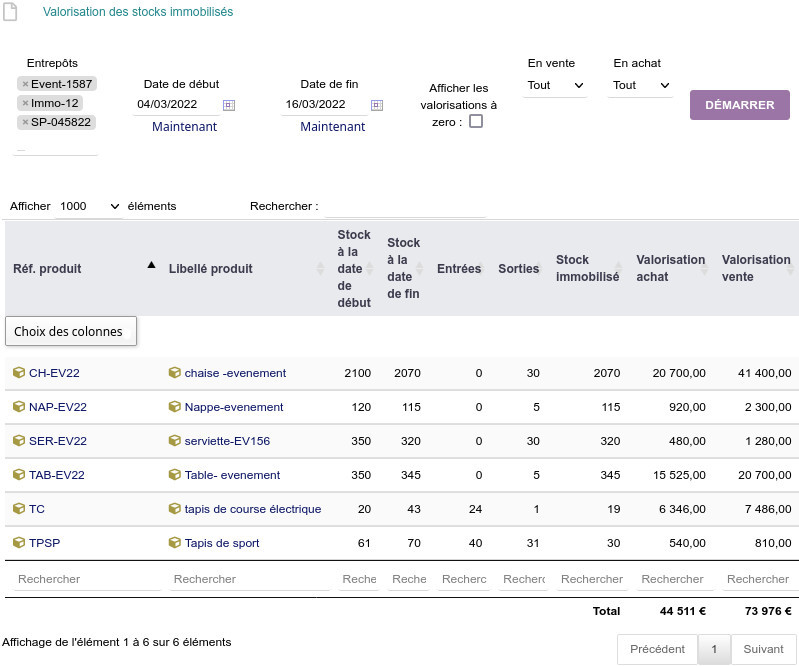This screenshot has height=666, width=799.
Task: Enable Afficher les valorisations à zero checkbox
Action: 476,122
